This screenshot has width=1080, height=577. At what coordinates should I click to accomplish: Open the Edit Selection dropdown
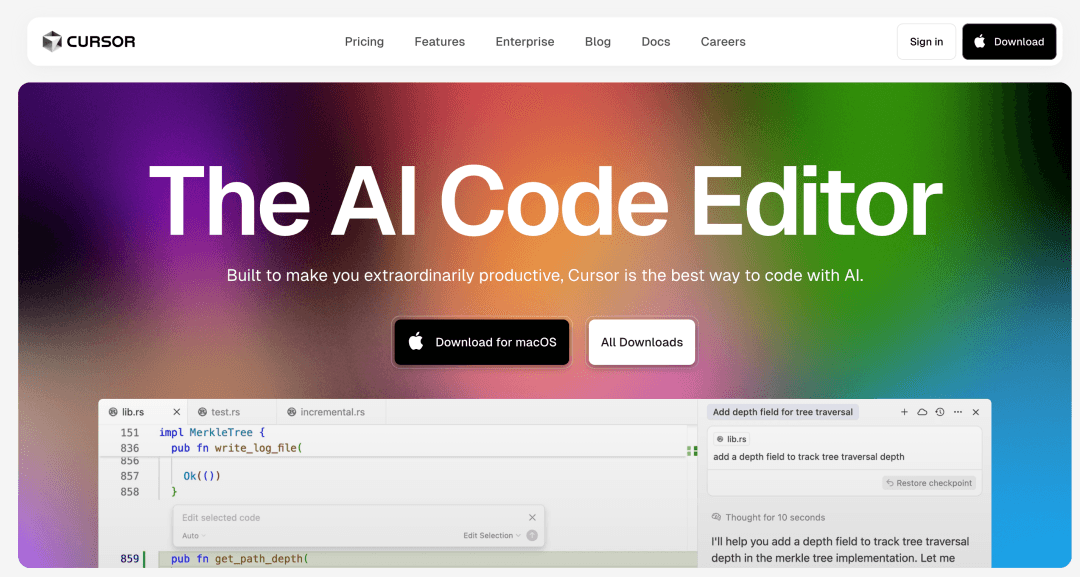click(491, 536)
